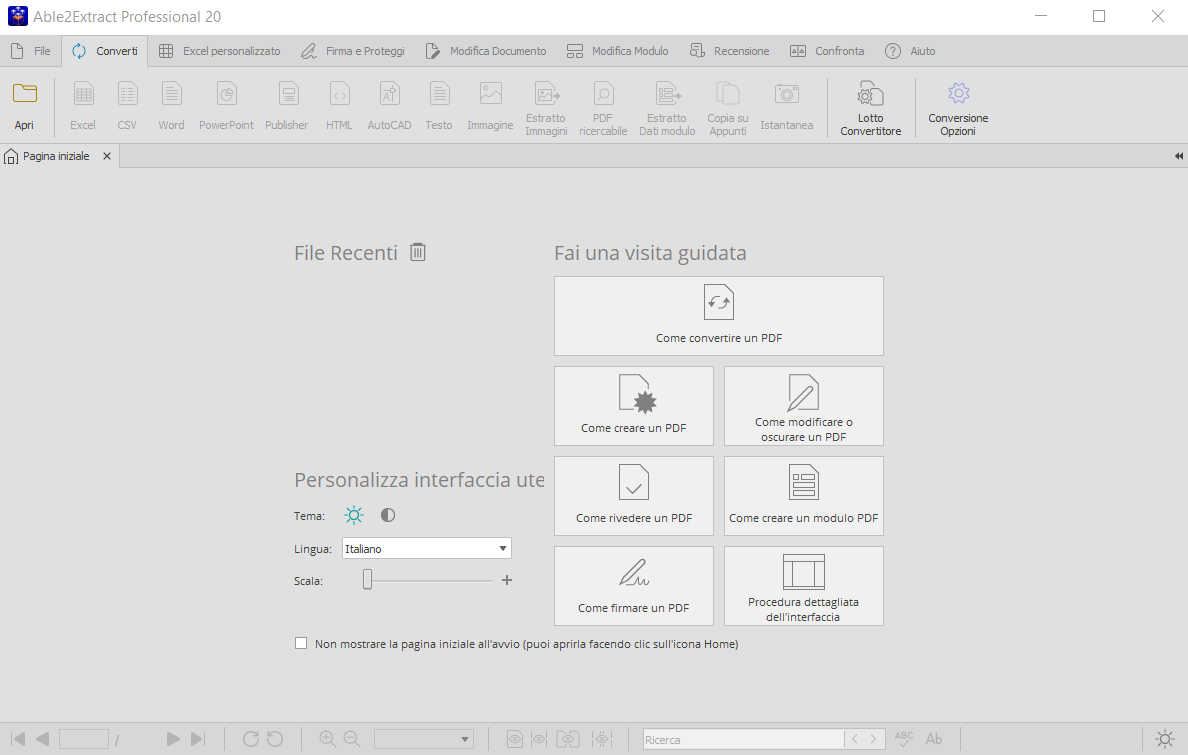Open Come creare un modulo PDF

804,496
